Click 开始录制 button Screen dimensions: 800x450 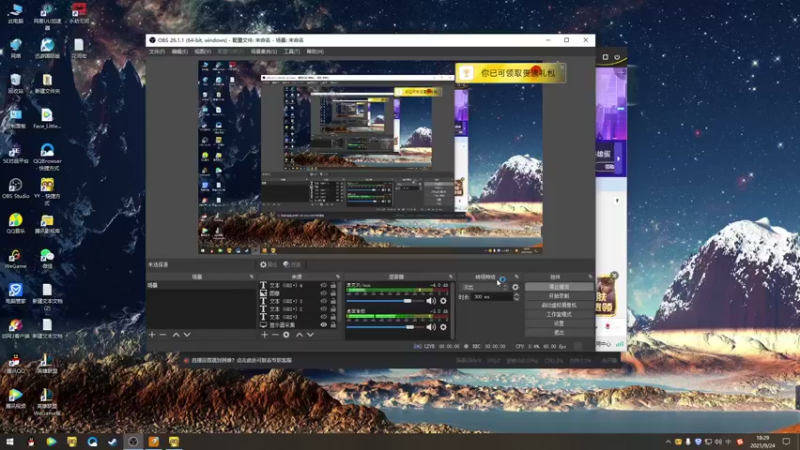tap(559, 296)
